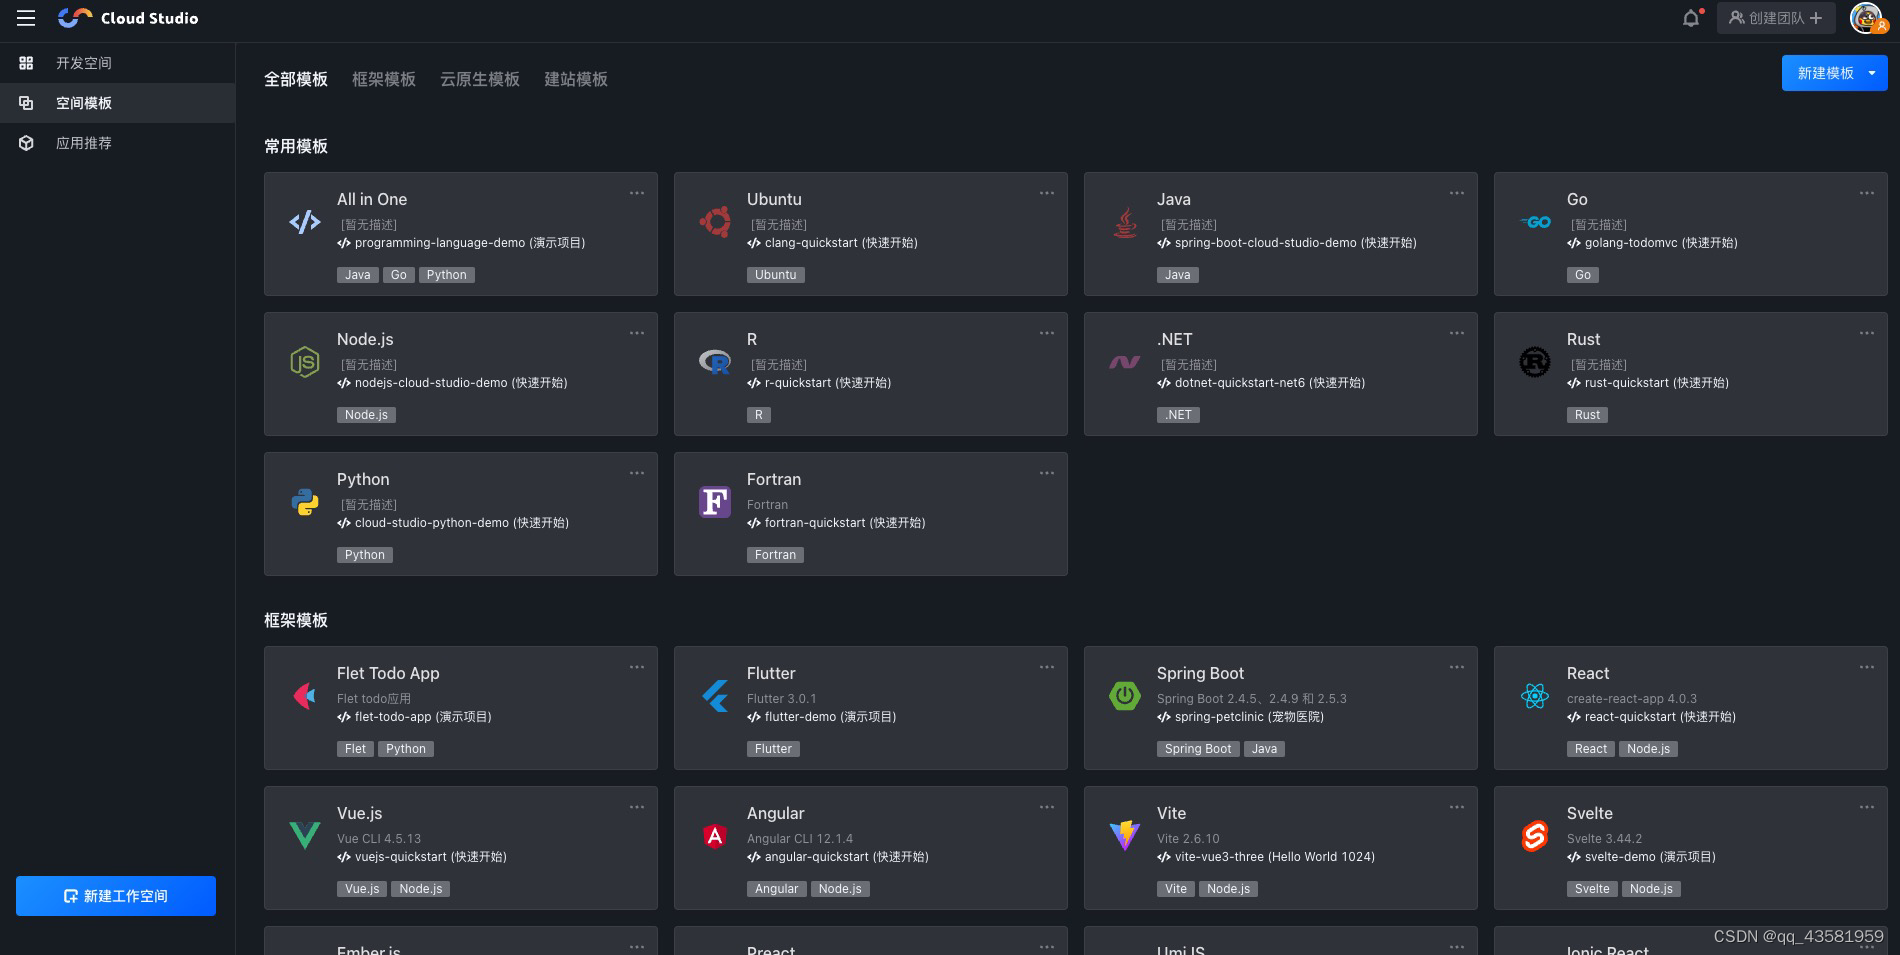Open the All in One card options menu
Screen dimensions: 1900x955
(637, 193)
